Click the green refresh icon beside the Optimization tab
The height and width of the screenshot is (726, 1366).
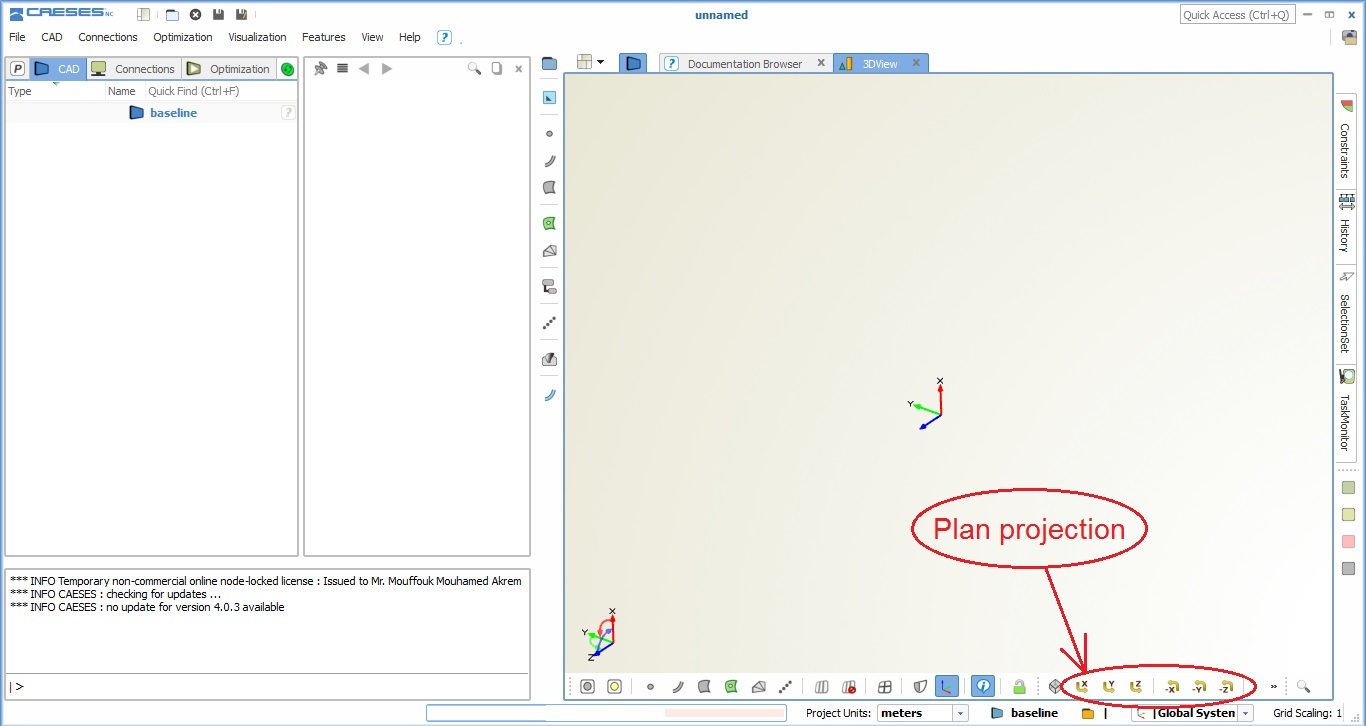point(288,69)
